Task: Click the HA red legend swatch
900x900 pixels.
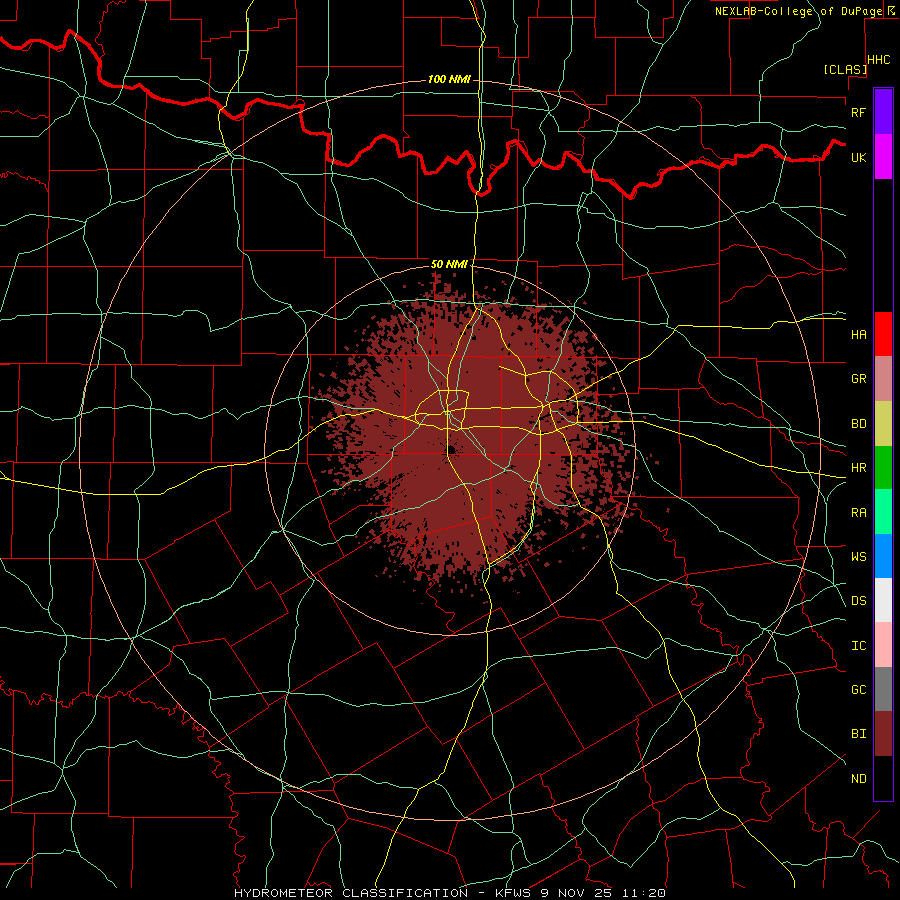Action: click(x=883, y=334)
